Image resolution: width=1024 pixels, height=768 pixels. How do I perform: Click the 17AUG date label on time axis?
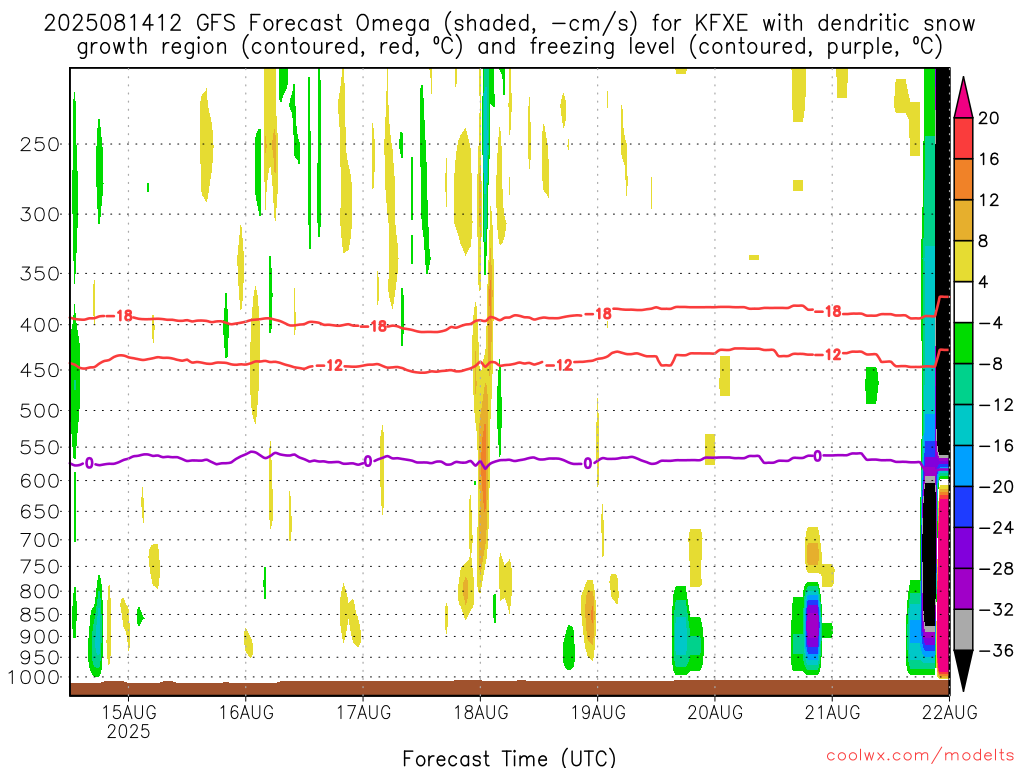click(364, 712)
